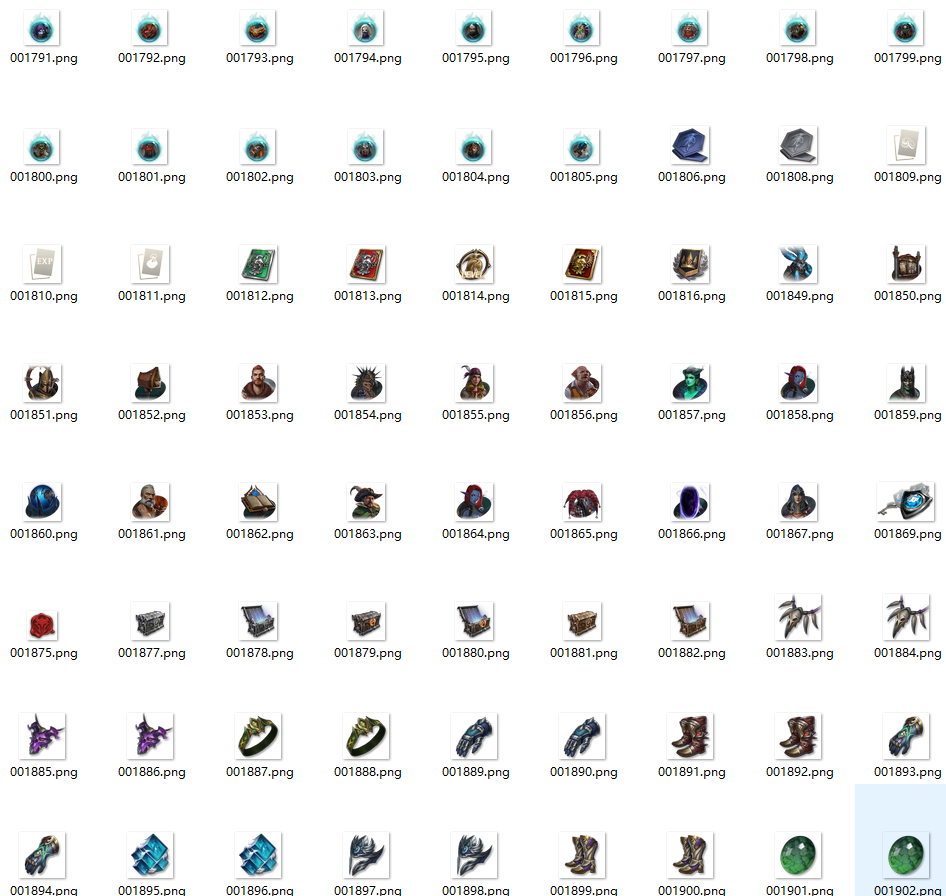The height and width of the screenshot is (896, 946).
Task: Select the file named 001791.png
Action: (x=41, y=27)
